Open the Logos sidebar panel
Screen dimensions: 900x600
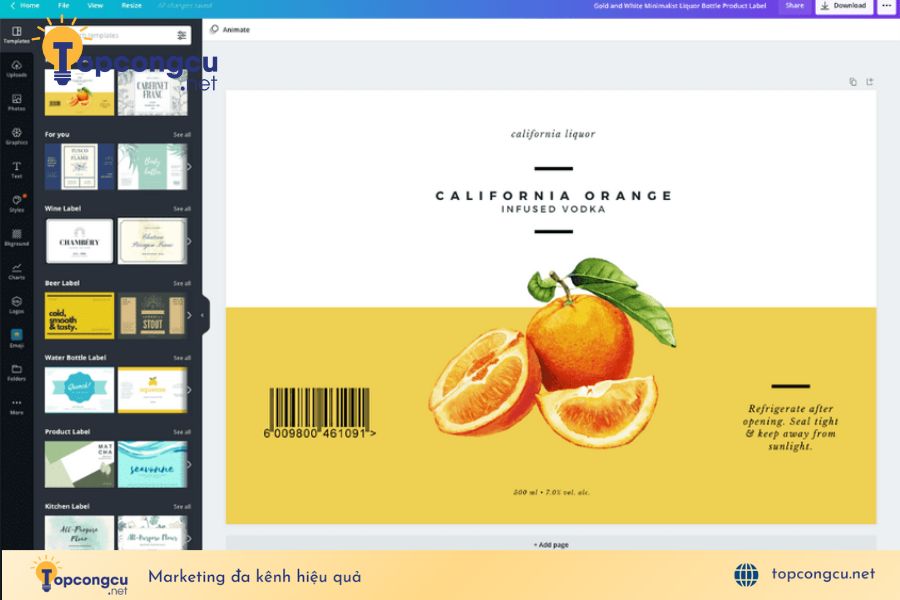point(17,305)
